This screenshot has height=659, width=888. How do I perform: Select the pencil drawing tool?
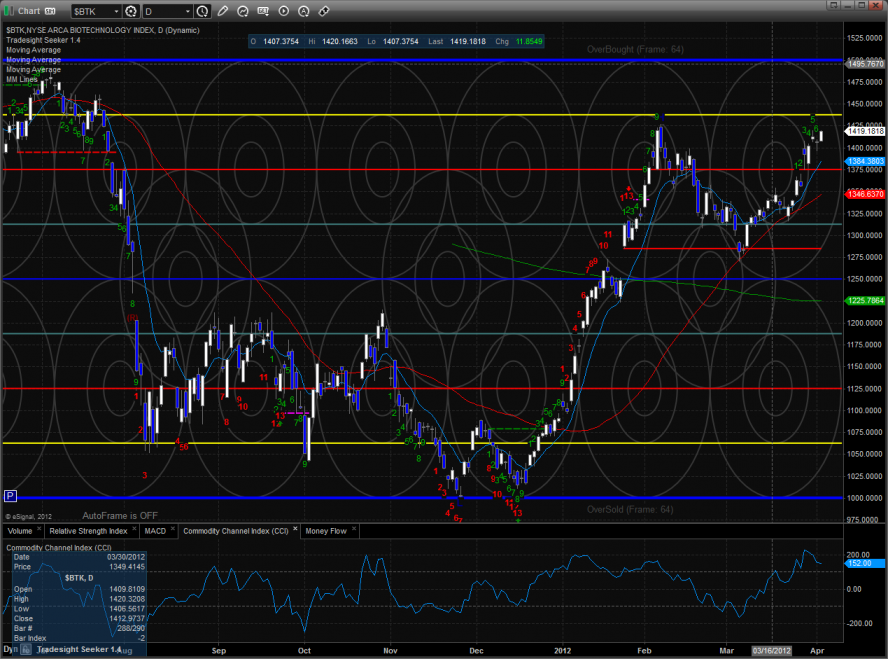pos(224,11)
